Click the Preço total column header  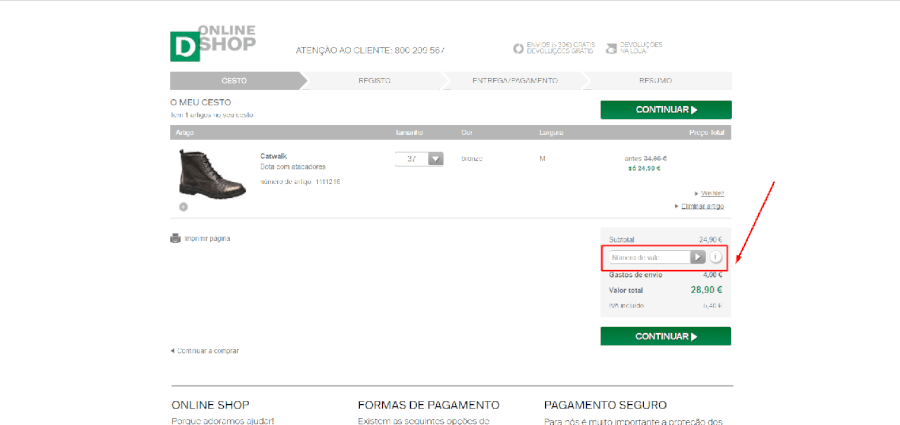(707, 133)
